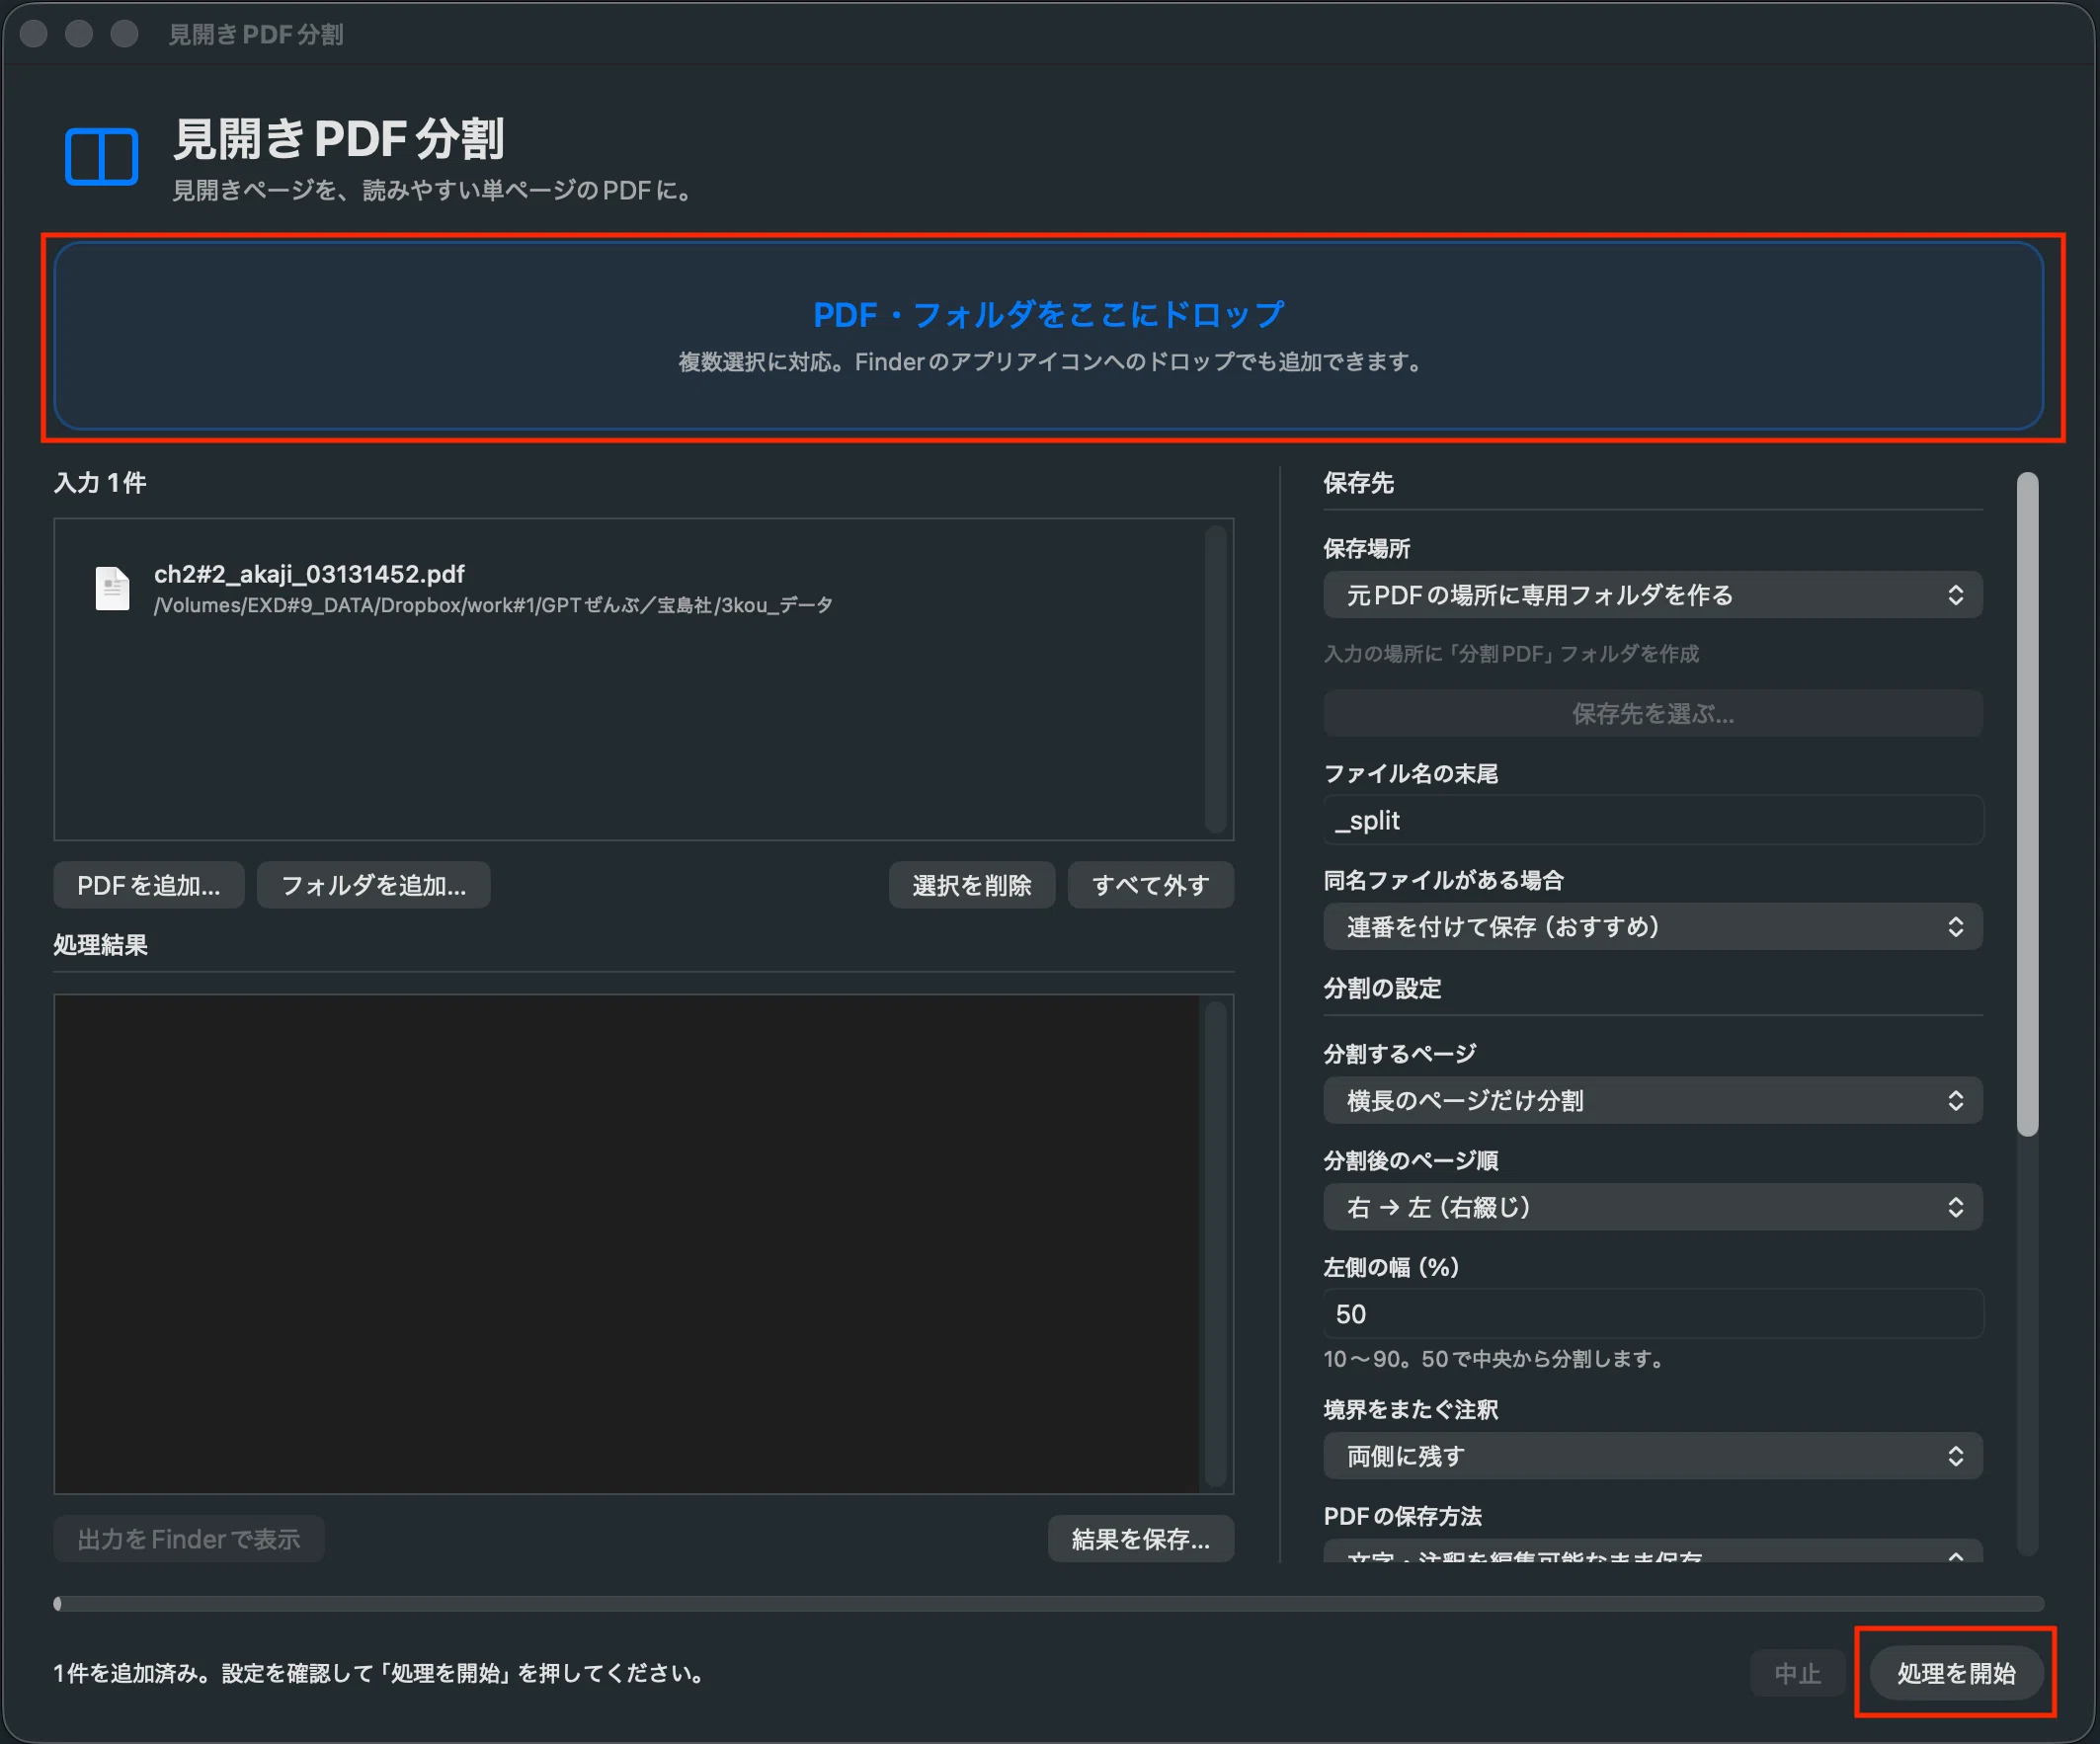This screenshot has width=2100, height=1744.
Task: Click the 処理結果 area scrollbar track
Action: (1216, 1244)
